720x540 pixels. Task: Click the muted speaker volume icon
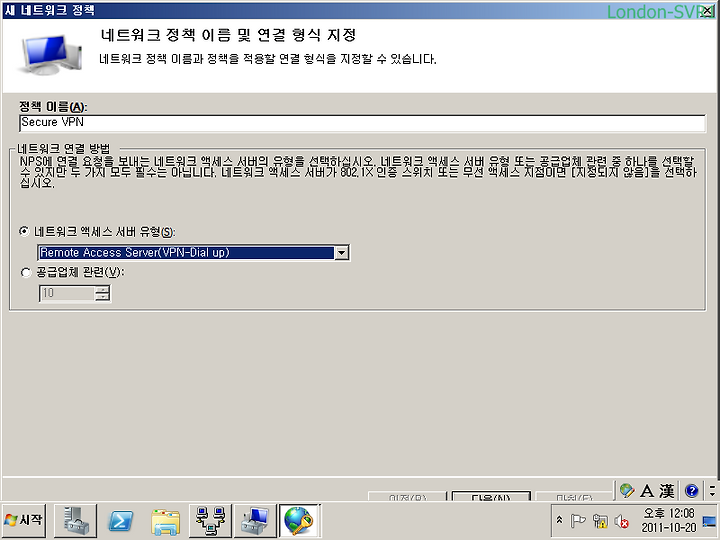pos(621,521)
